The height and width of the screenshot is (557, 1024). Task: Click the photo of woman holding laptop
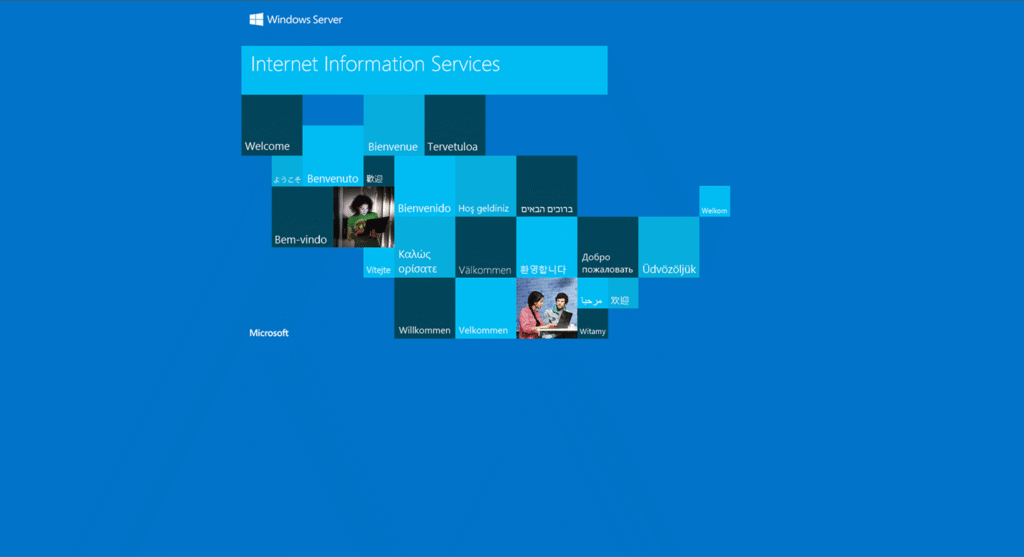[364, 217]
